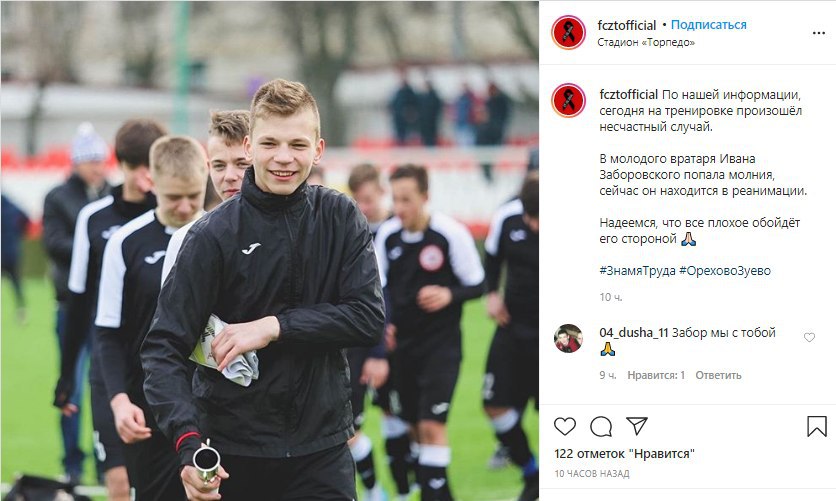
Task: Open the Стадион «Торпедо» location link
Action: (646, 42)
